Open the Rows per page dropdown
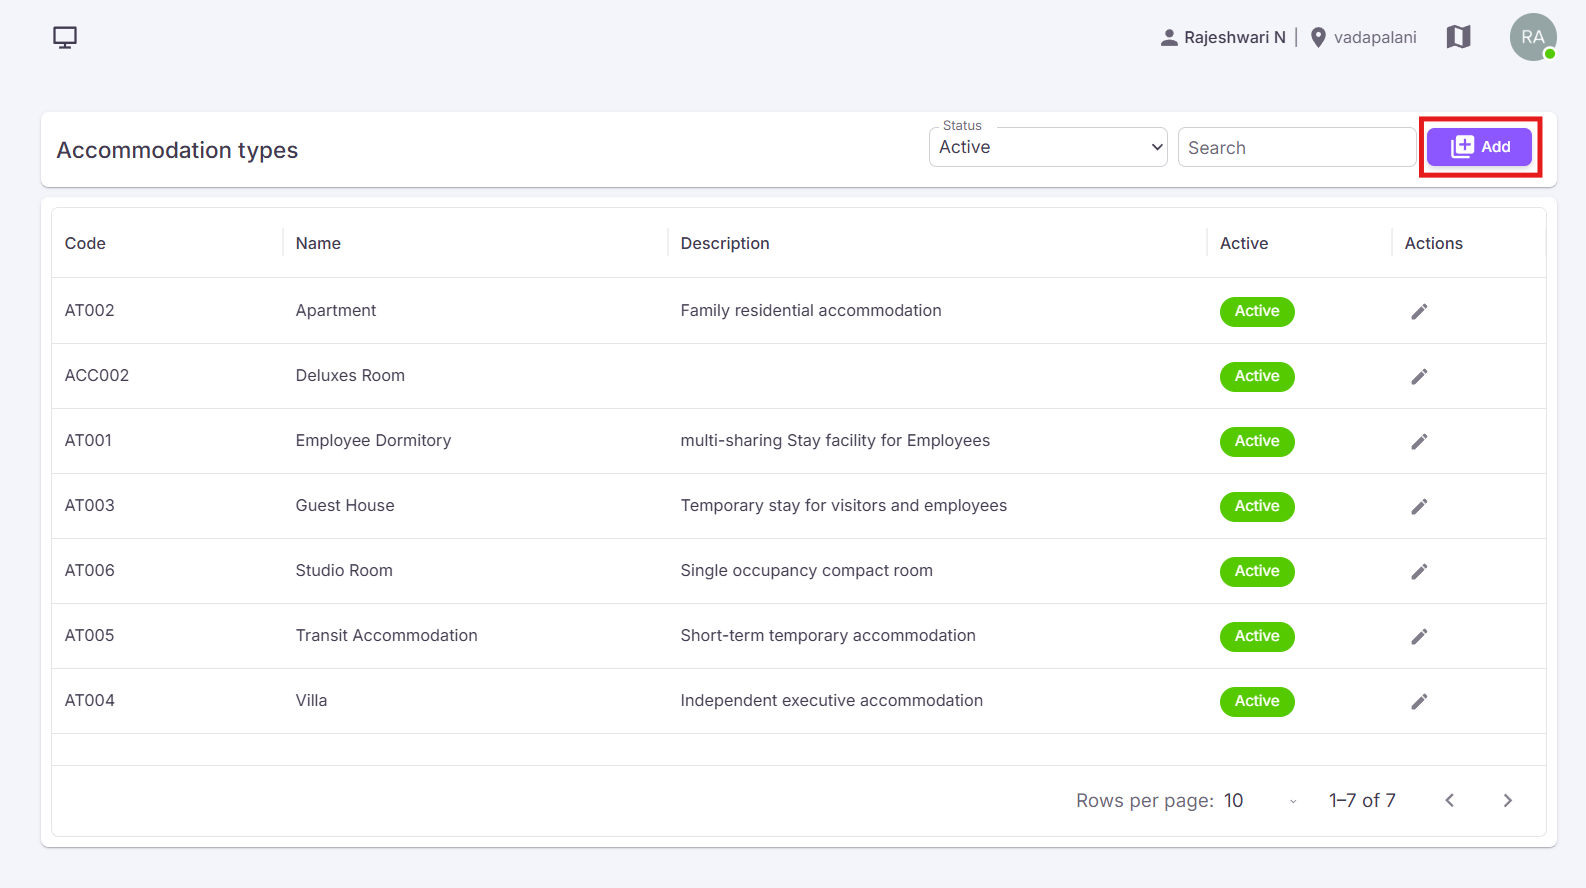 tap(1261, 800)
